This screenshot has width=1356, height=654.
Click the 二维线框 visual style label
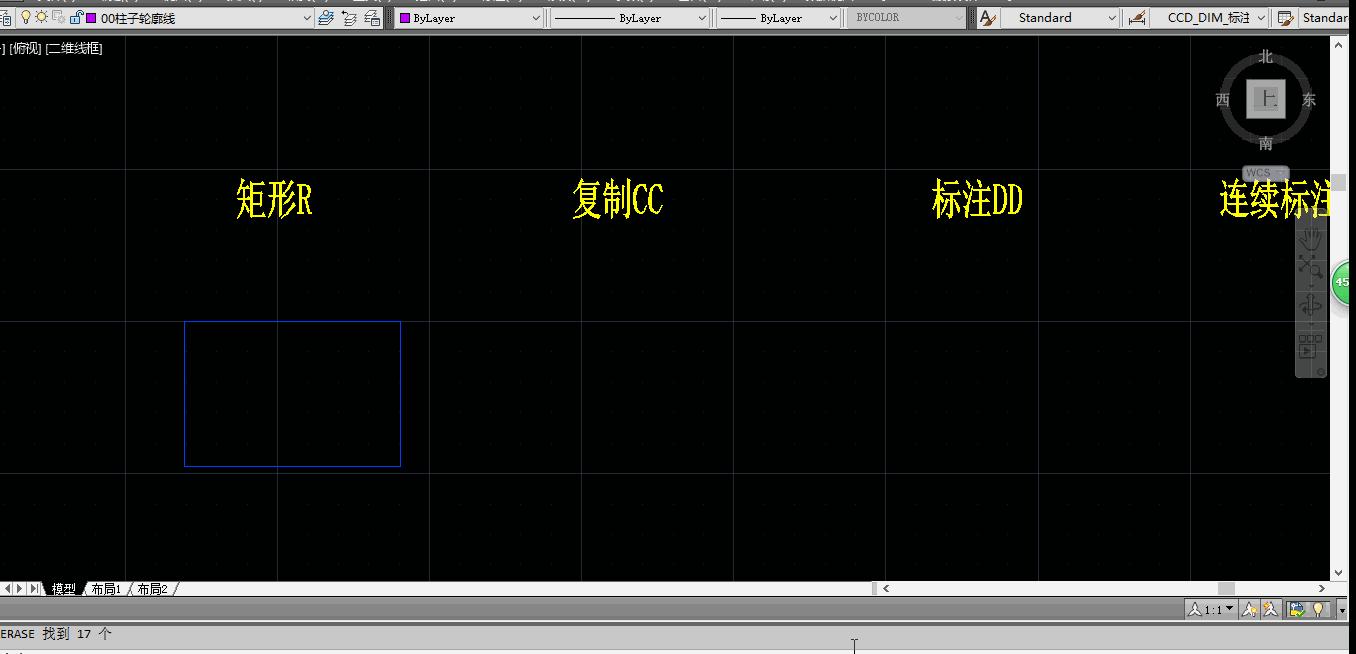[74, 48]
